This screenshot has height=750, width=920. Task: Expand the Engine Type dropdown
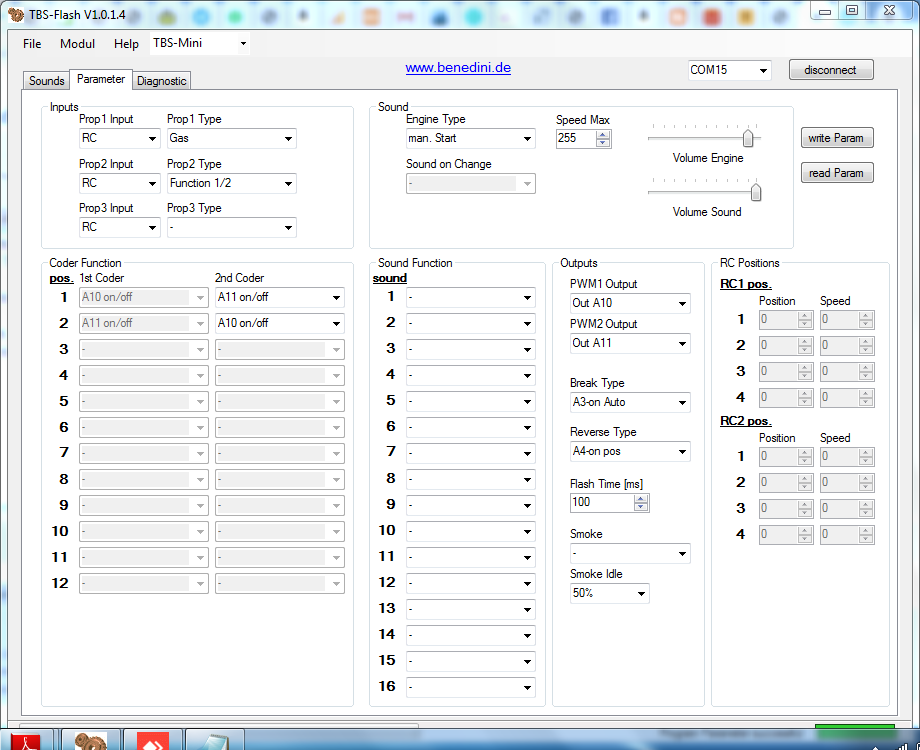[527, 139]
